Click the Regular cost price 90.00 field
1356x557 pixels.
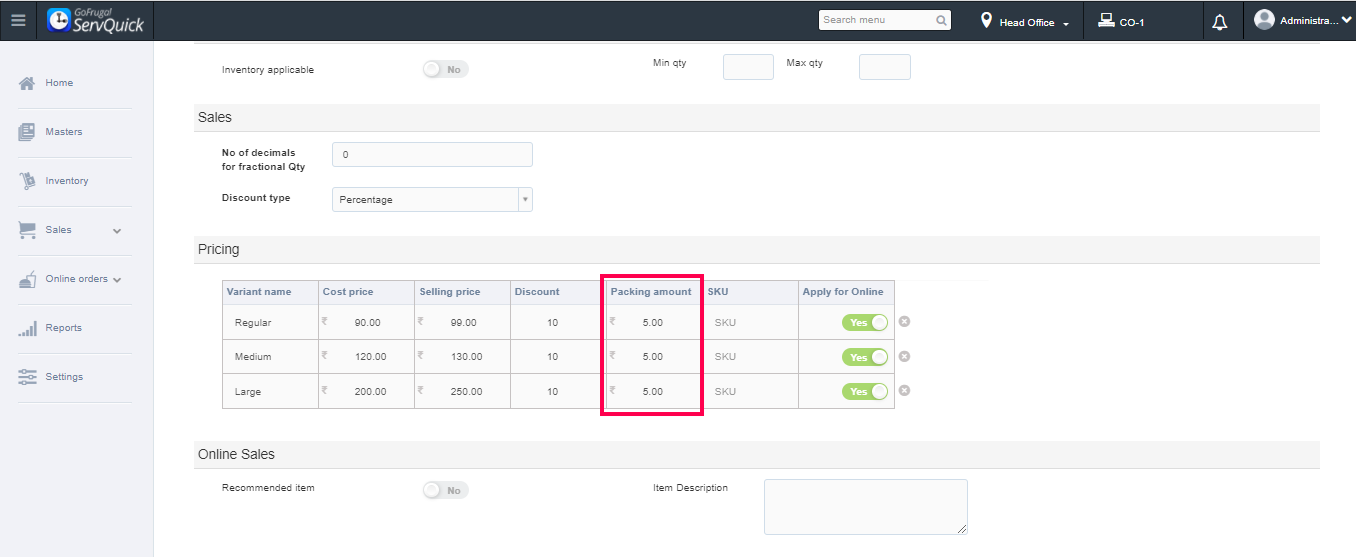click(366, 323)
